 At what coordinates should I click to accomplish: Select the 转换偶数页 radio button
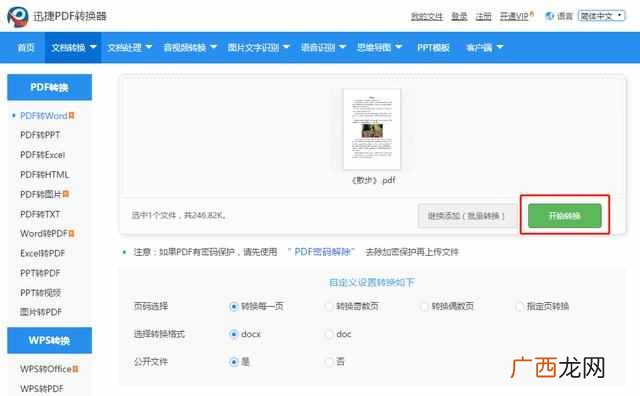pyautogui.click(x=424, y=306)
